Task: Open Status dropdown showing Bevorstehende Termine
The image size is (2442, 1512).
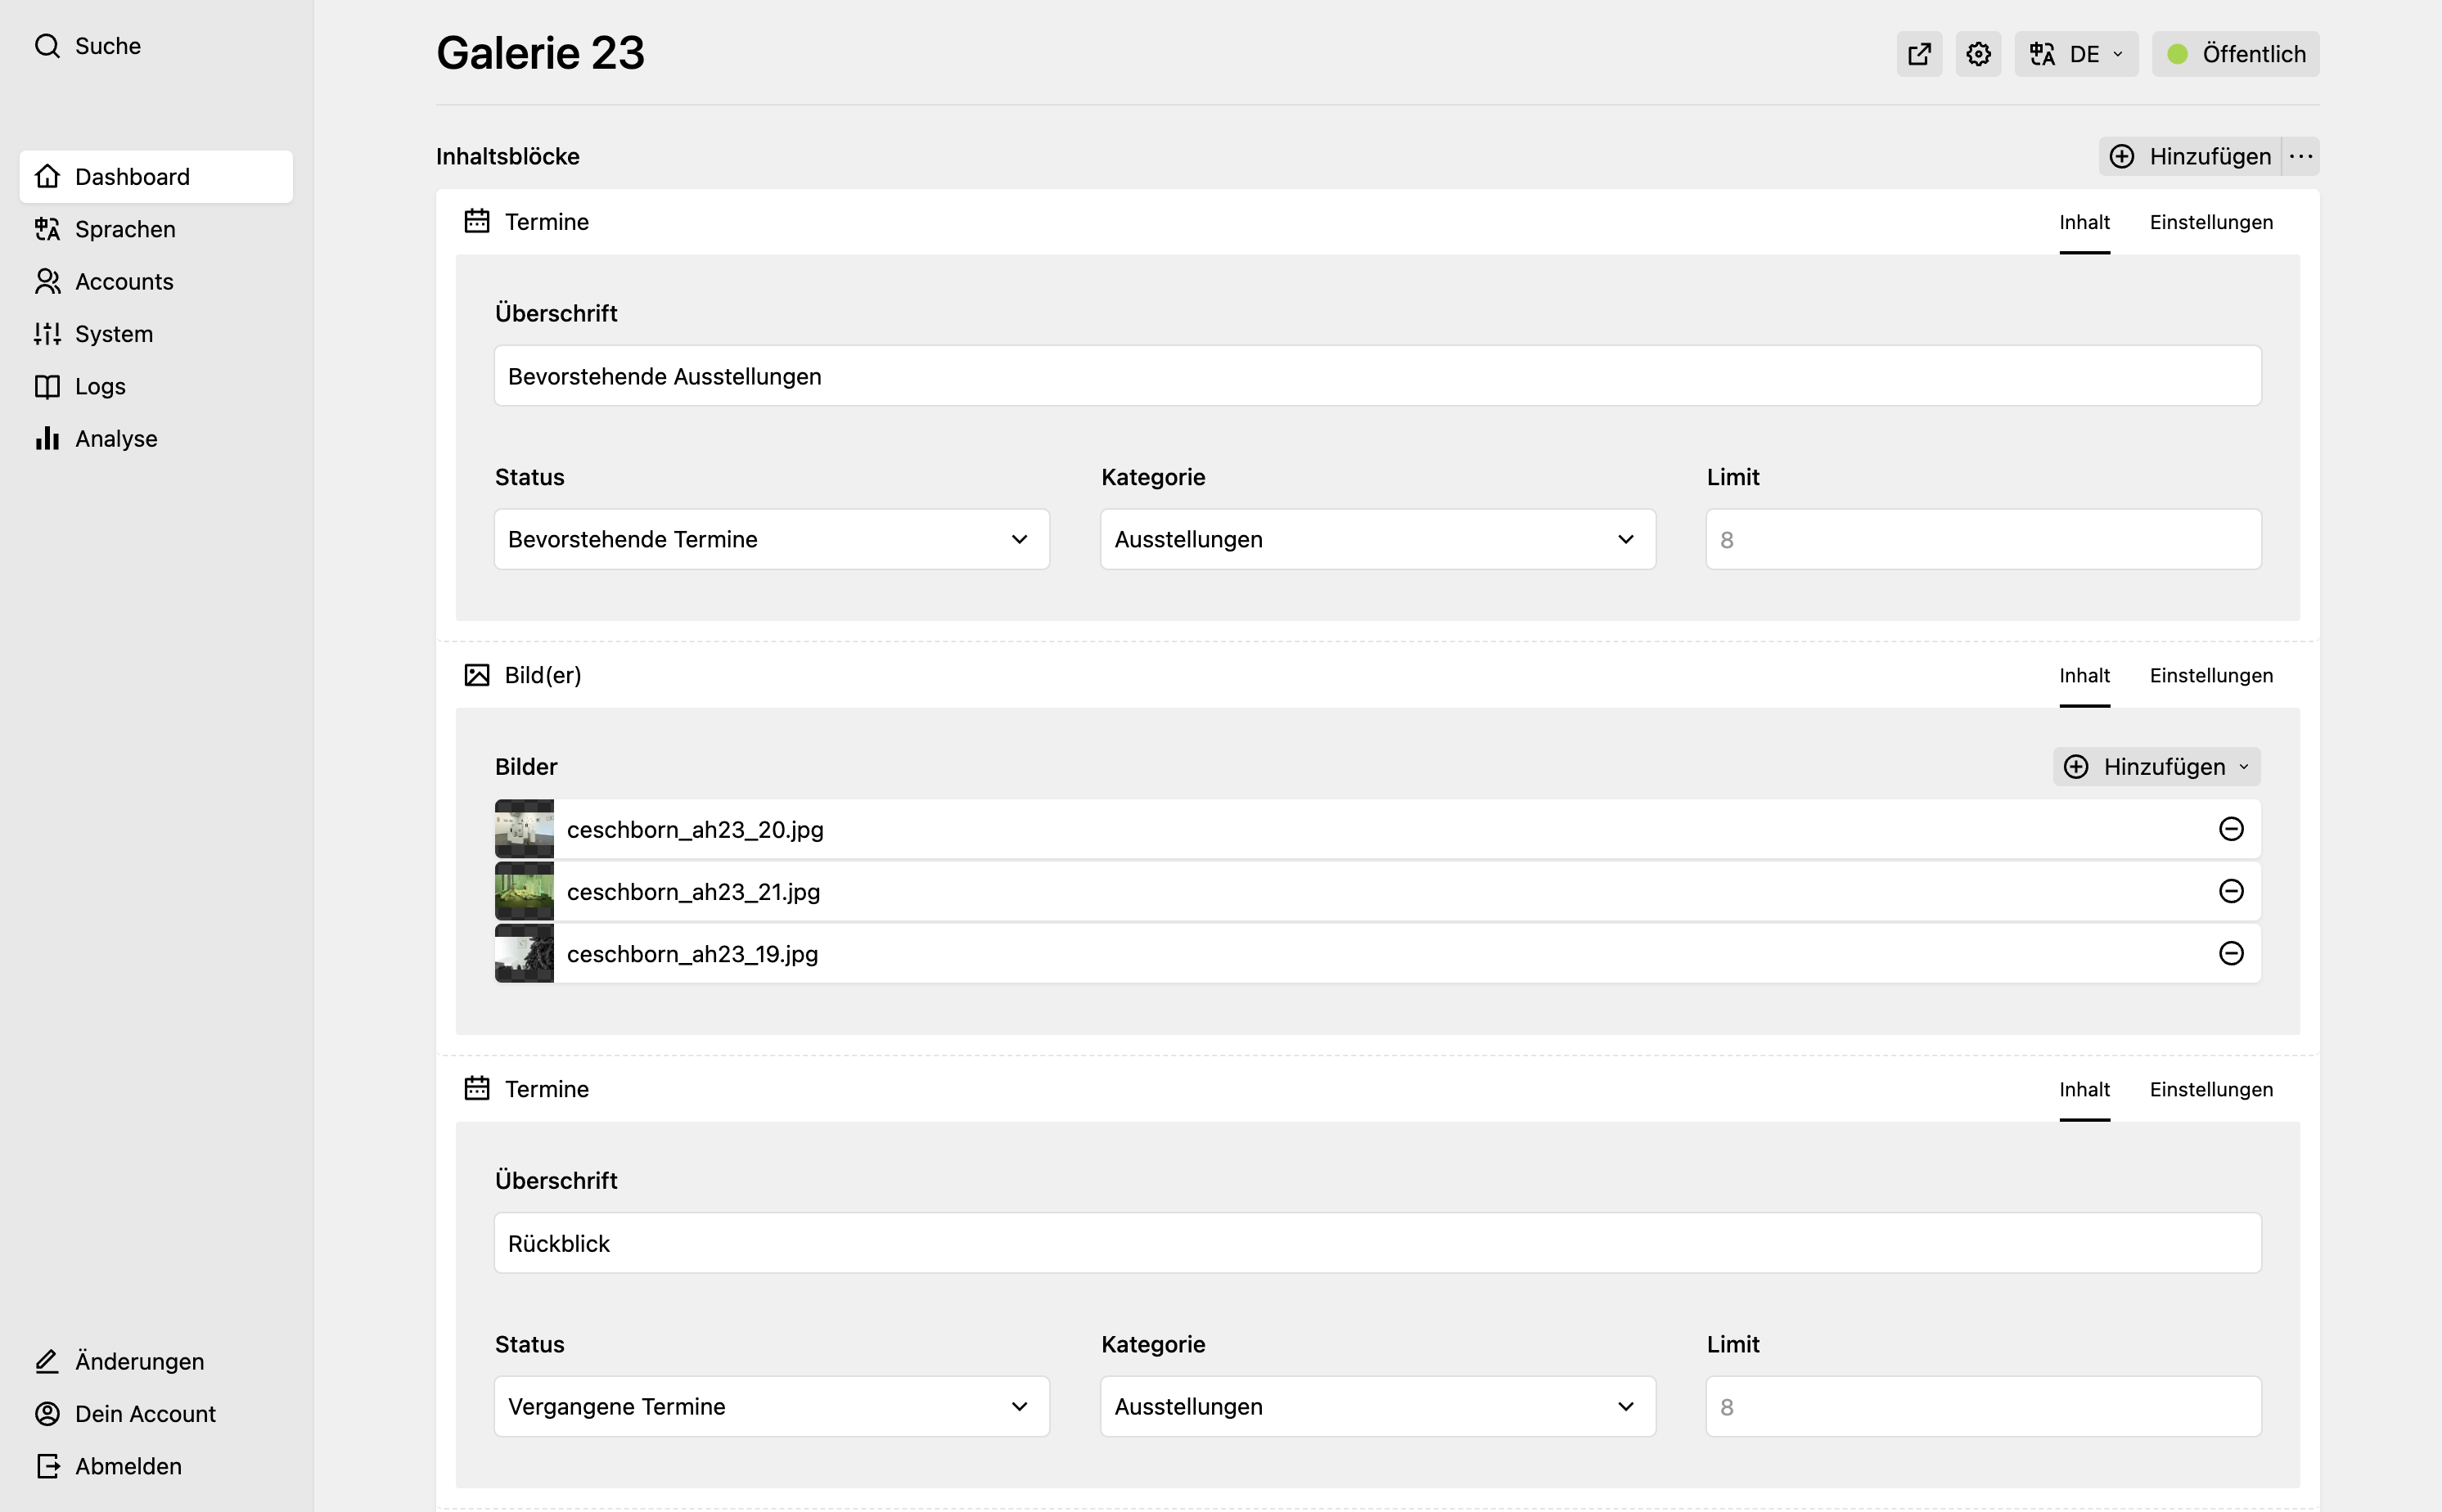Action: (x=772, y=540)
